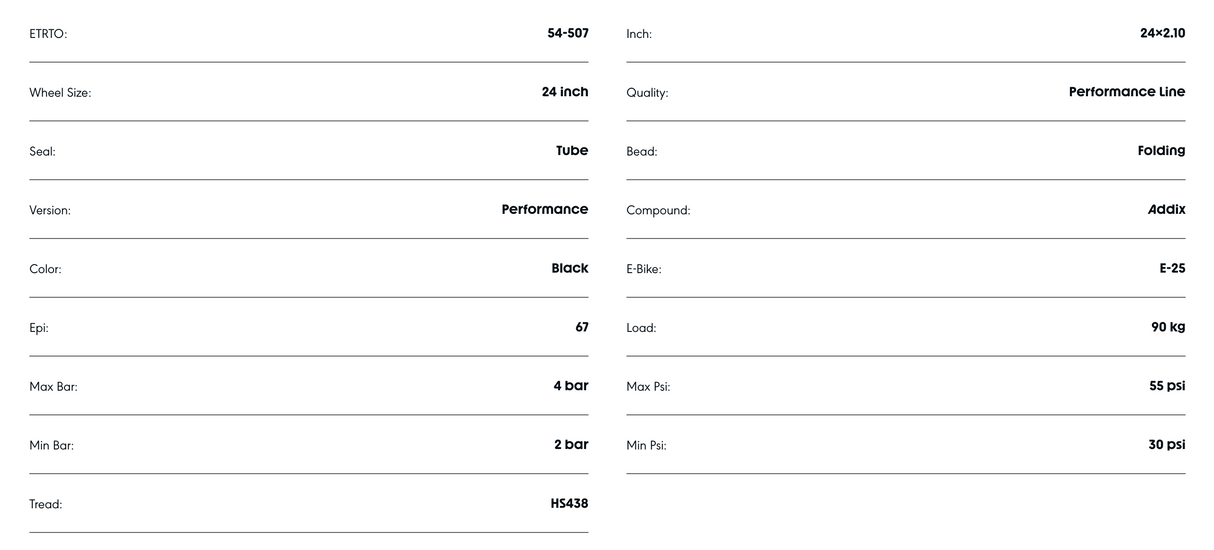The image size is (1214, 550).
Task: Select the E-25 E-Bike rating
Action: 1172,269
